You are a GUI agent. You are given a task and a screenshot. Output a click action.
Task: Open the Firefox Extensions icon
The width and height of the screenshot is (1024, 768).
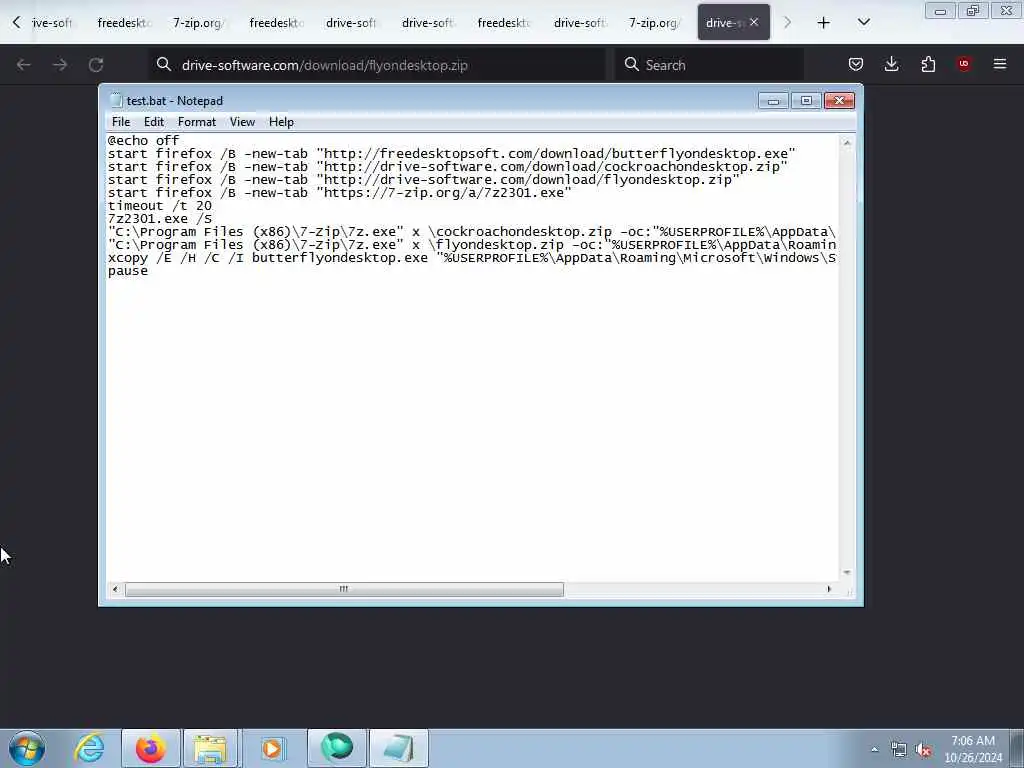(x=928, y=64)
